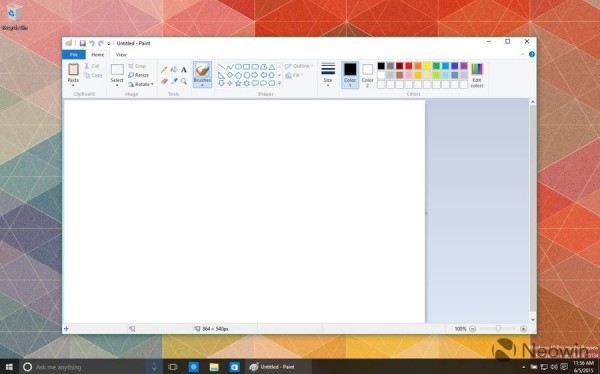This screenshot has height=374, width=600.
Task: Choose the Five-point star shape
Action: point(238,83)
